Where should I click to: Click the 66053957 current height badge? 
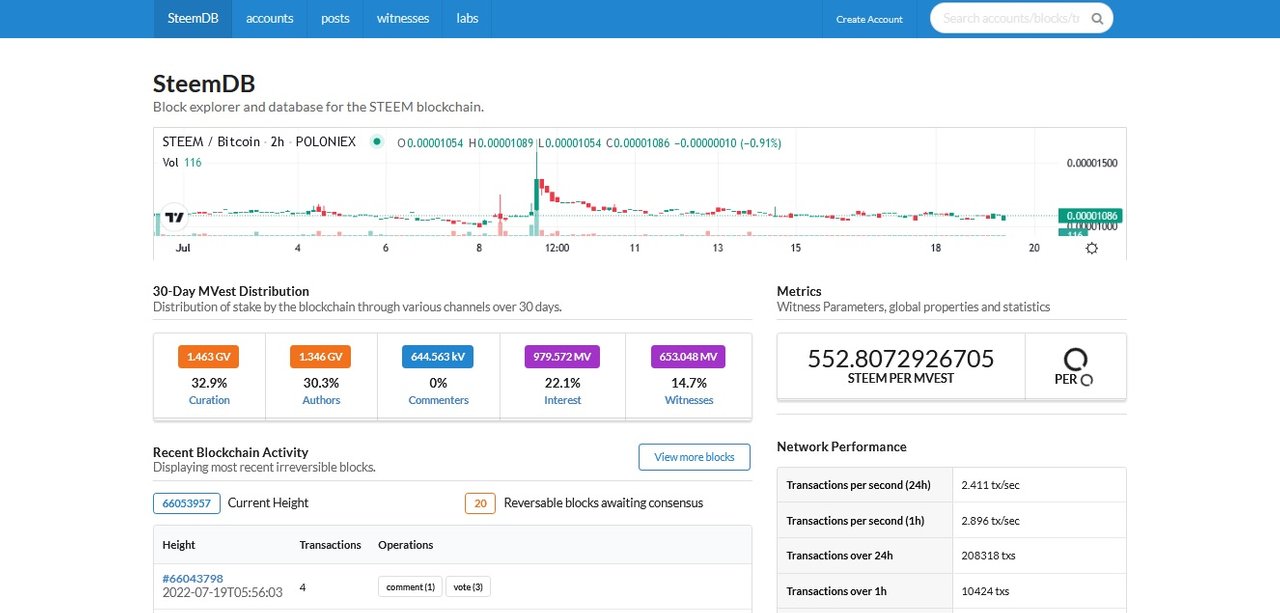186,503
